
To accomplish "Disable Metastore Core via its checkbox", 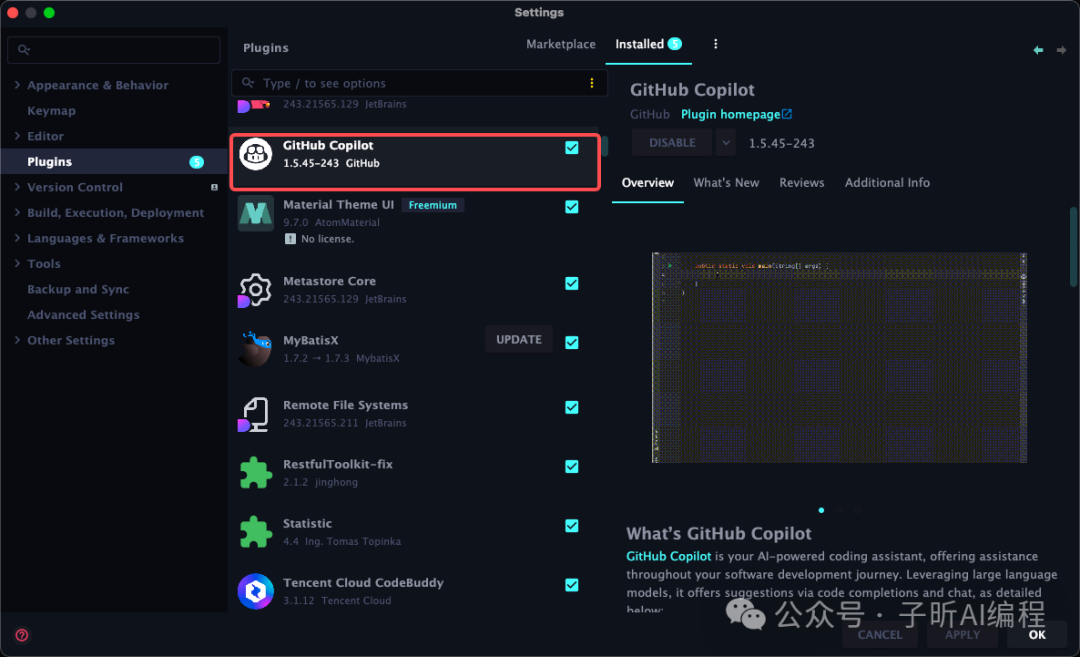I will point(572,283).
